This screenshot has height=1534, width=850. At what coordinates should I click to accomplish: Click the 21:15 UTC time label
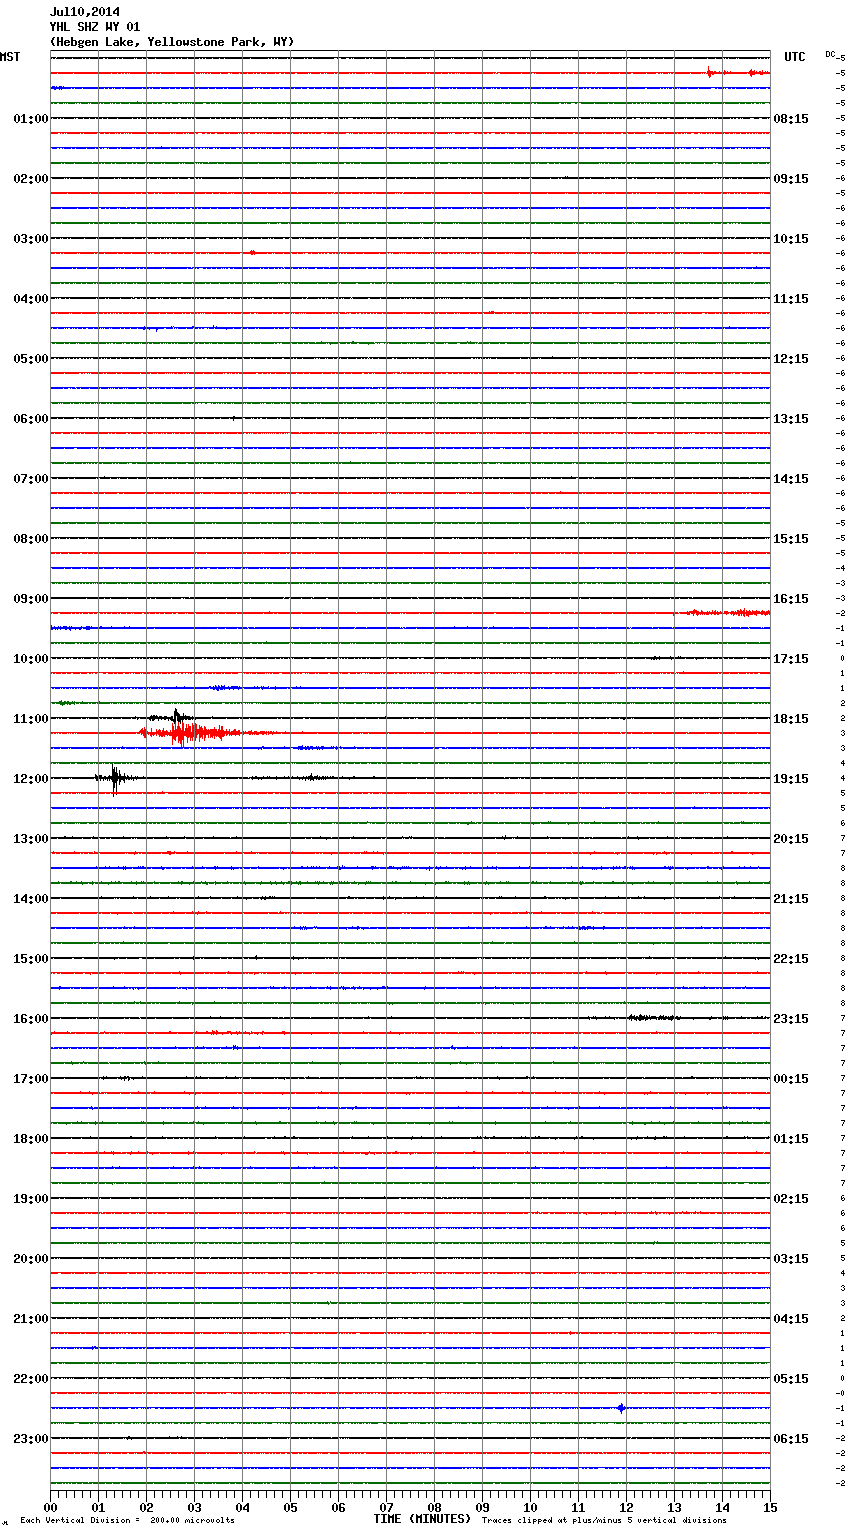(791, 899)
